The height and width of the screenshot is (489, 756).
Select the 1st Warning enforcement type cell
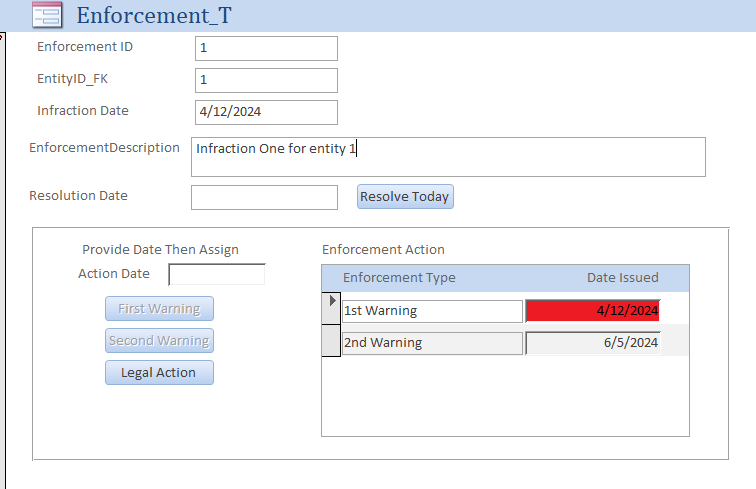click(432, 311)
